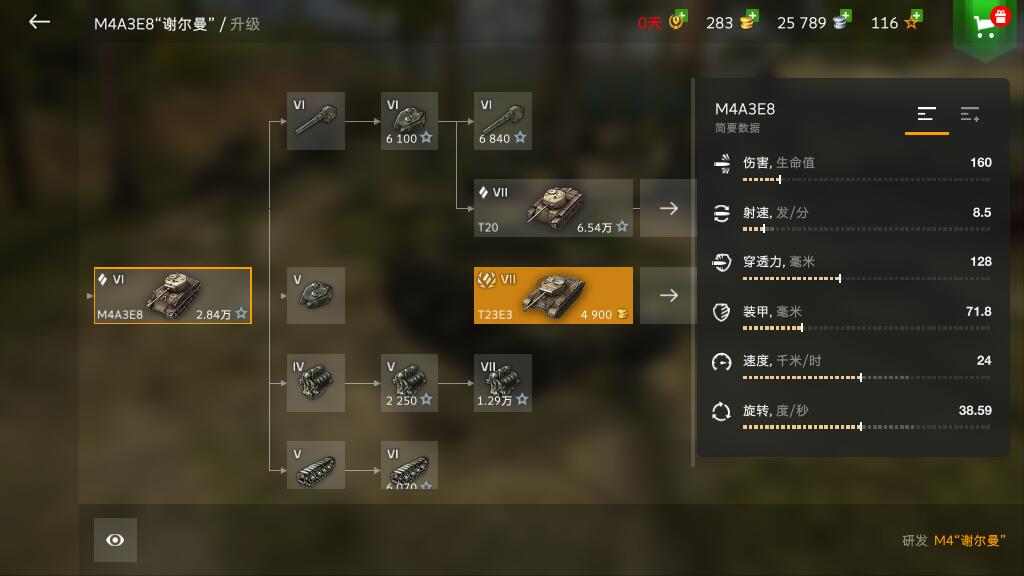Switch to the brief stats tab
Screen dimensions: 1024x576
[x=926, y=116]
